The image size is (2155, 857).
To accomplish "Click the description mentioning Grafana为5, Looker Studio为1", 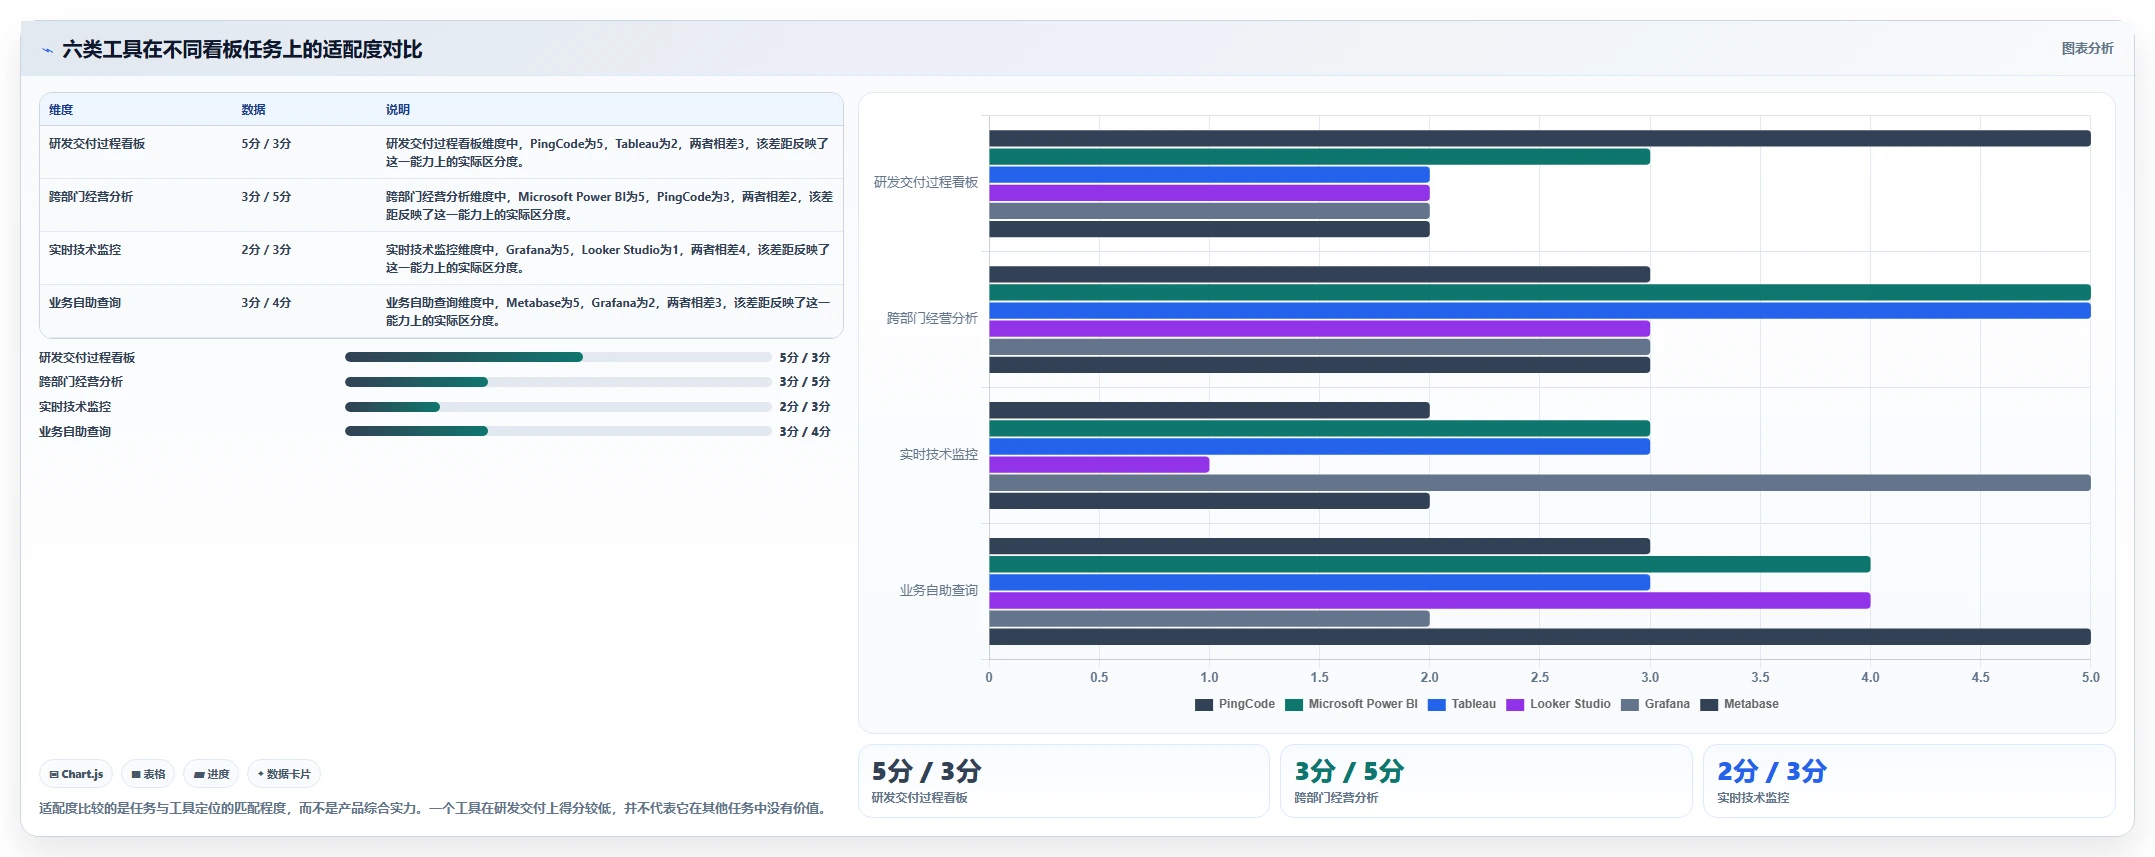I will coord(608,259).
